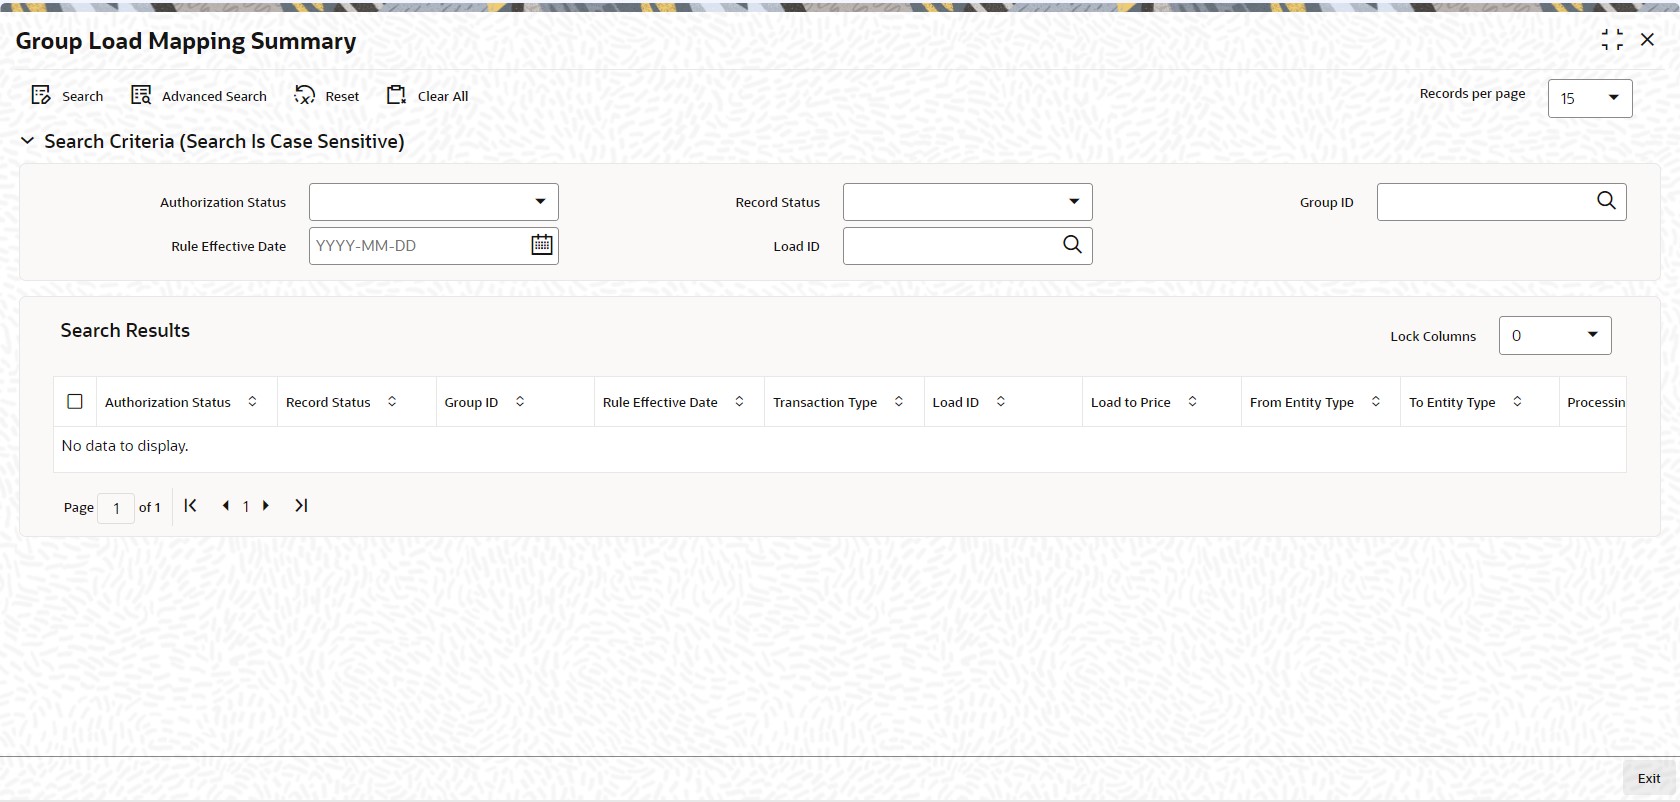Open the Lock Columns dropdown

click(1555, 336)
